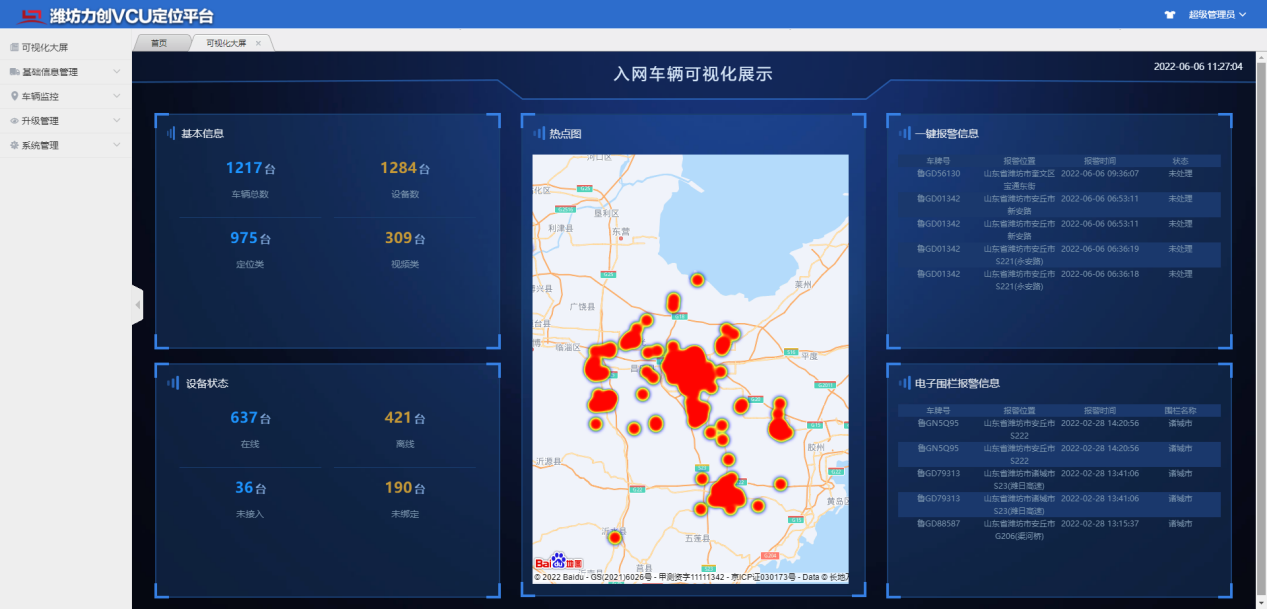
Task: Click the 车辆总数 label
Action: (x=250, y=194)
